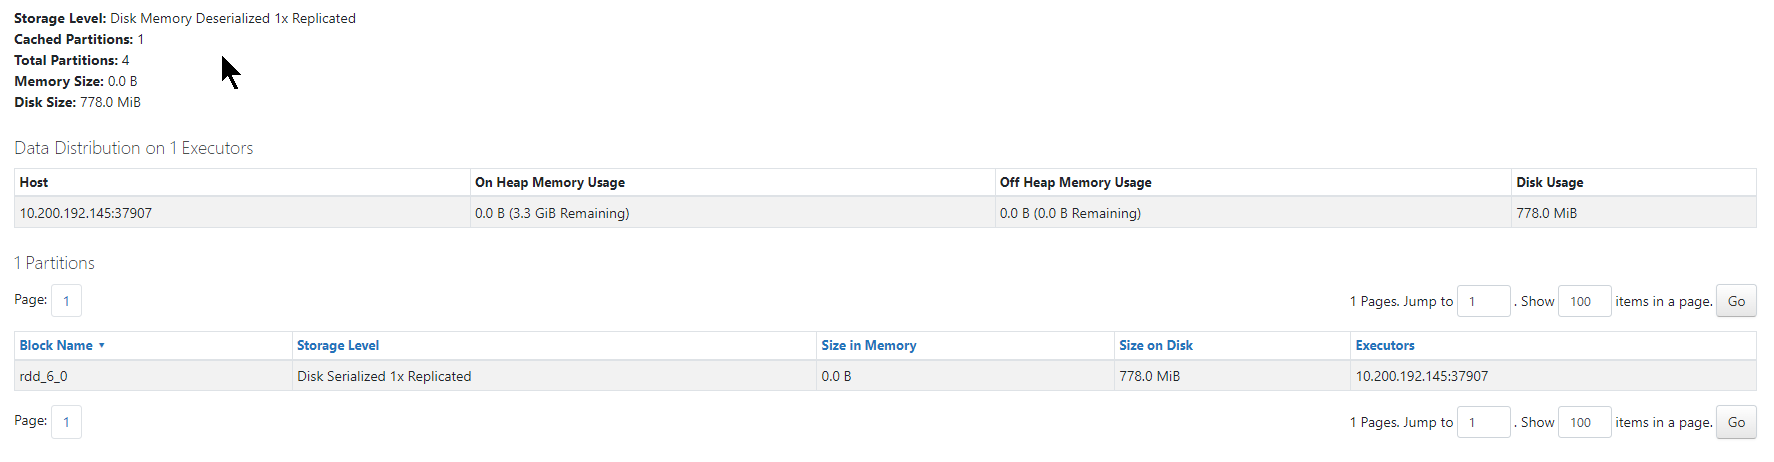Select page 1 below the partitions table
The image size is (1774, 462).
click(x=67, y=422)
